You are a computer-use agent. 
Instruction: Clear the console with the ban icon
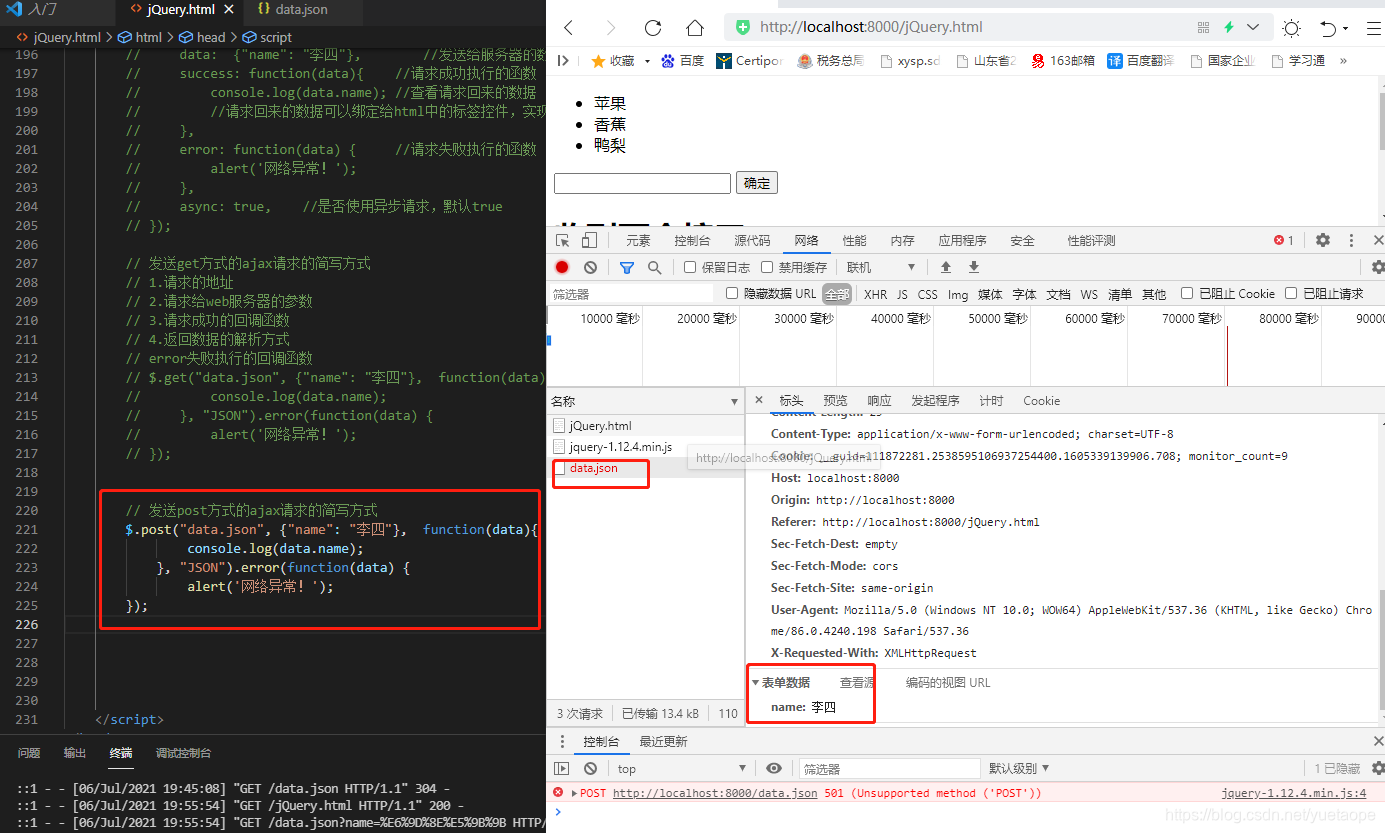590,768
